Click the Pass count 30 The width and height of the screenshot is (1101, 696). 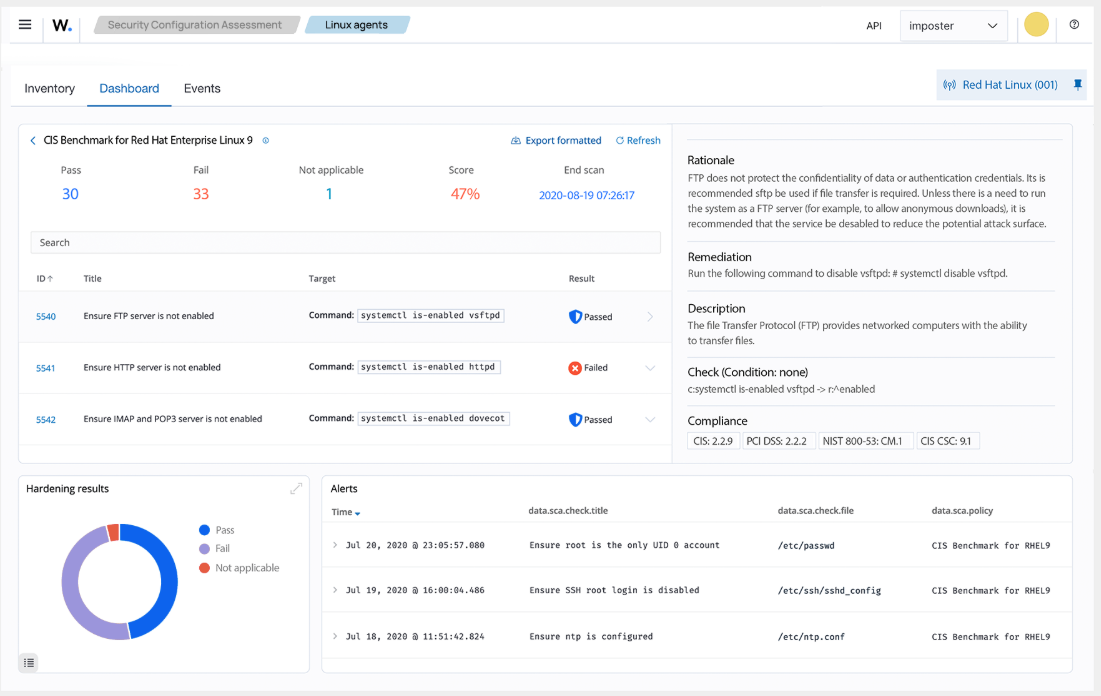pyautogui.click(x=70, y=194)
